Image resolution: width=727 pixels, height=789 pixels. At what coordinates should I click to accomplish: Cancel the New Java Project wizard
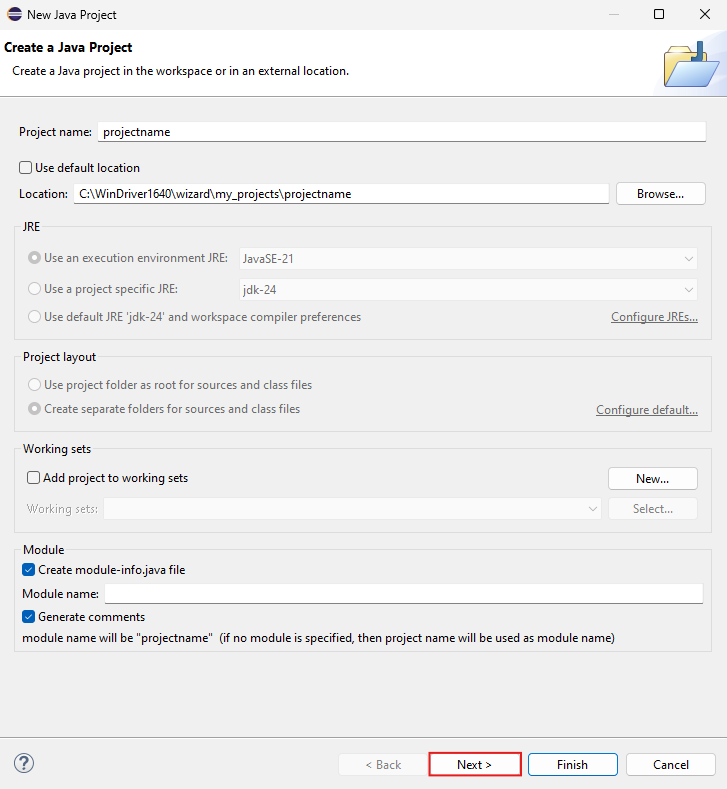670,765
